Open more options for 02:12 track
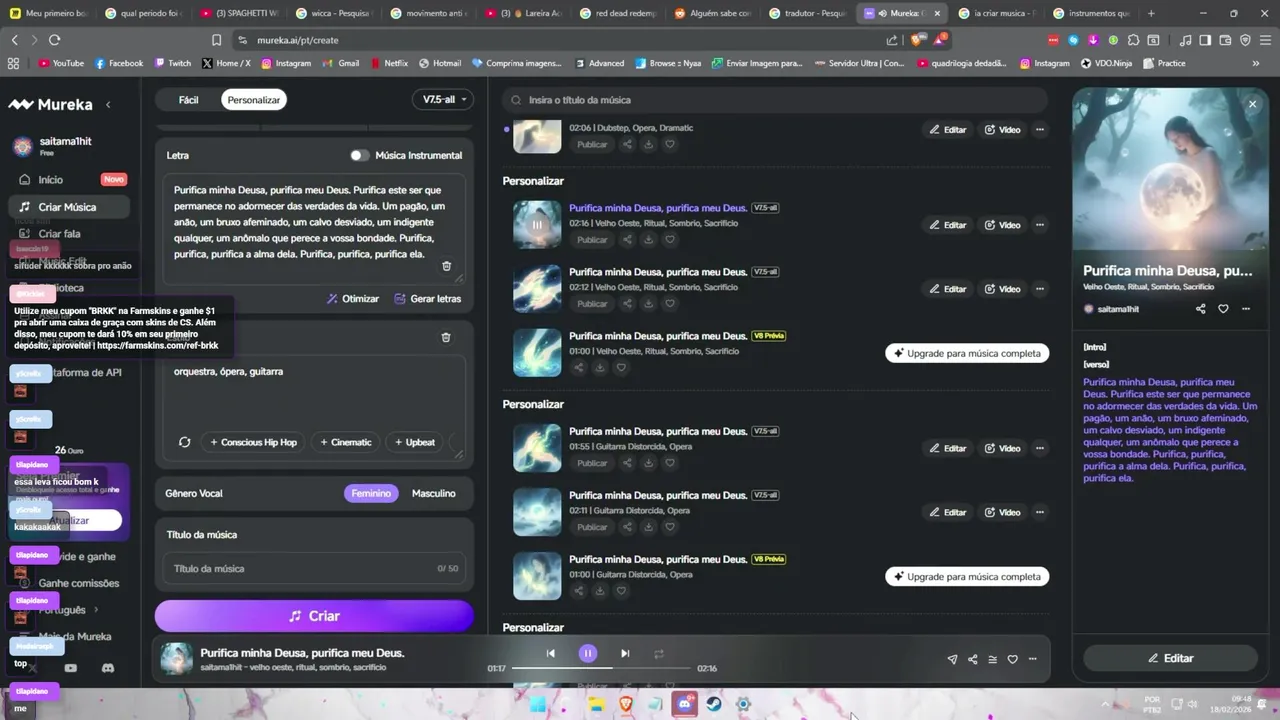The width and height of the screenshot is (1280, 720). point(1040,289)
